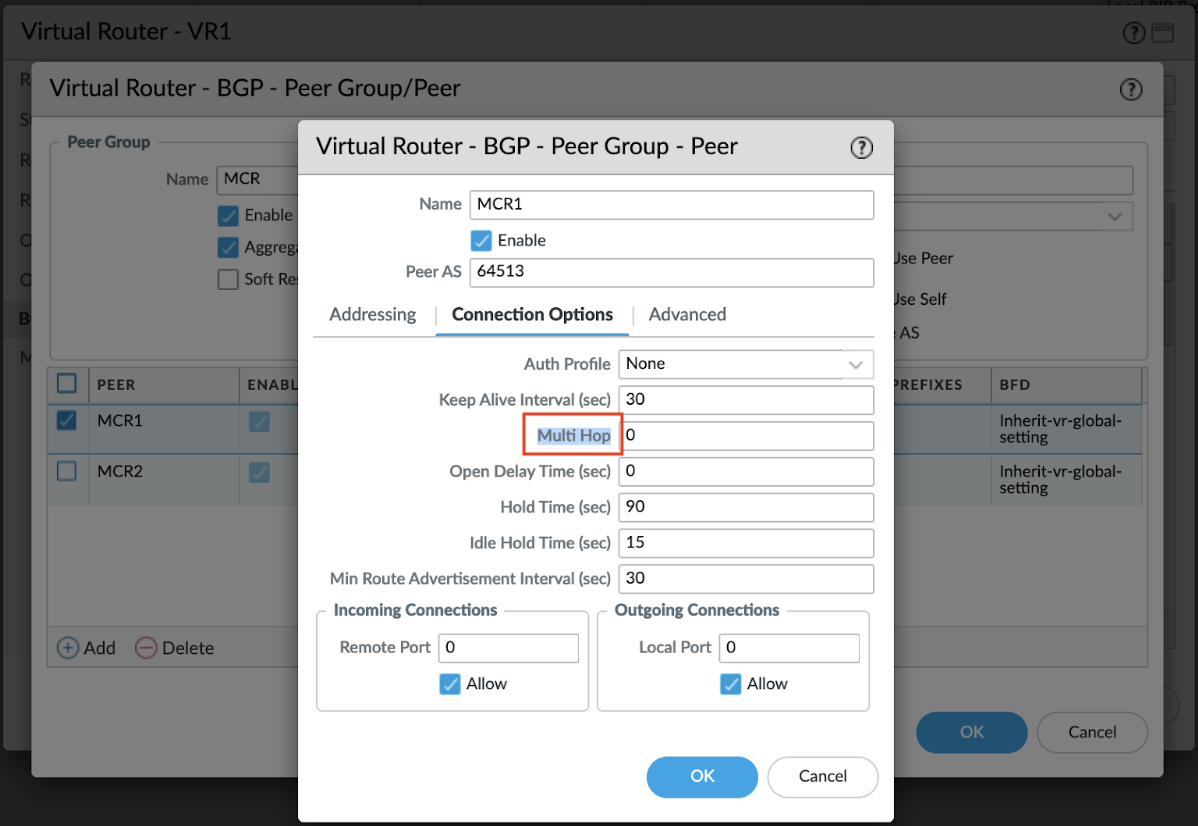Uncheck Allow under Outgoing Connections
Viewport: 1198px width, 826px height.
point(731,684)
